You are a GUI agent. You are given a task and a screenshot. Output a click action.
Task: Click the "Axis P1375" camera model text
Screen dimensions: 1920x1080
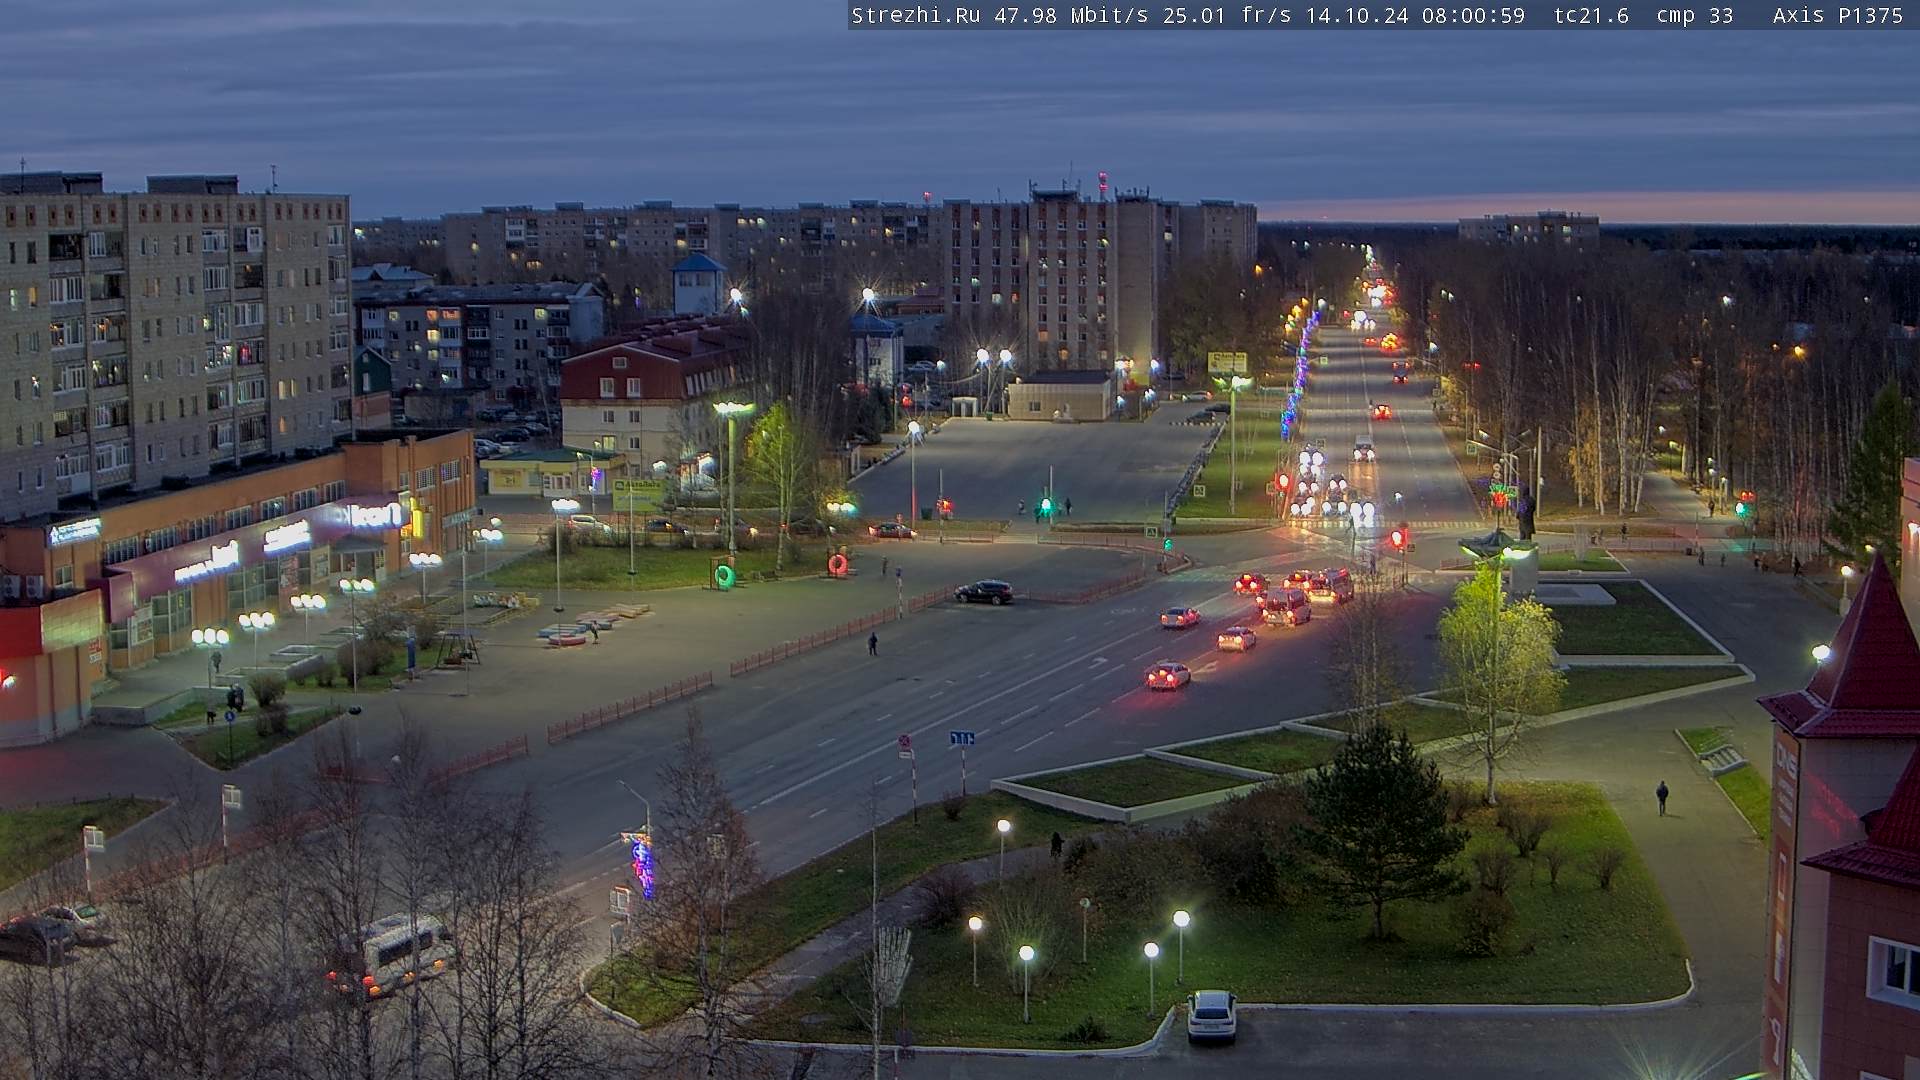1838,15
